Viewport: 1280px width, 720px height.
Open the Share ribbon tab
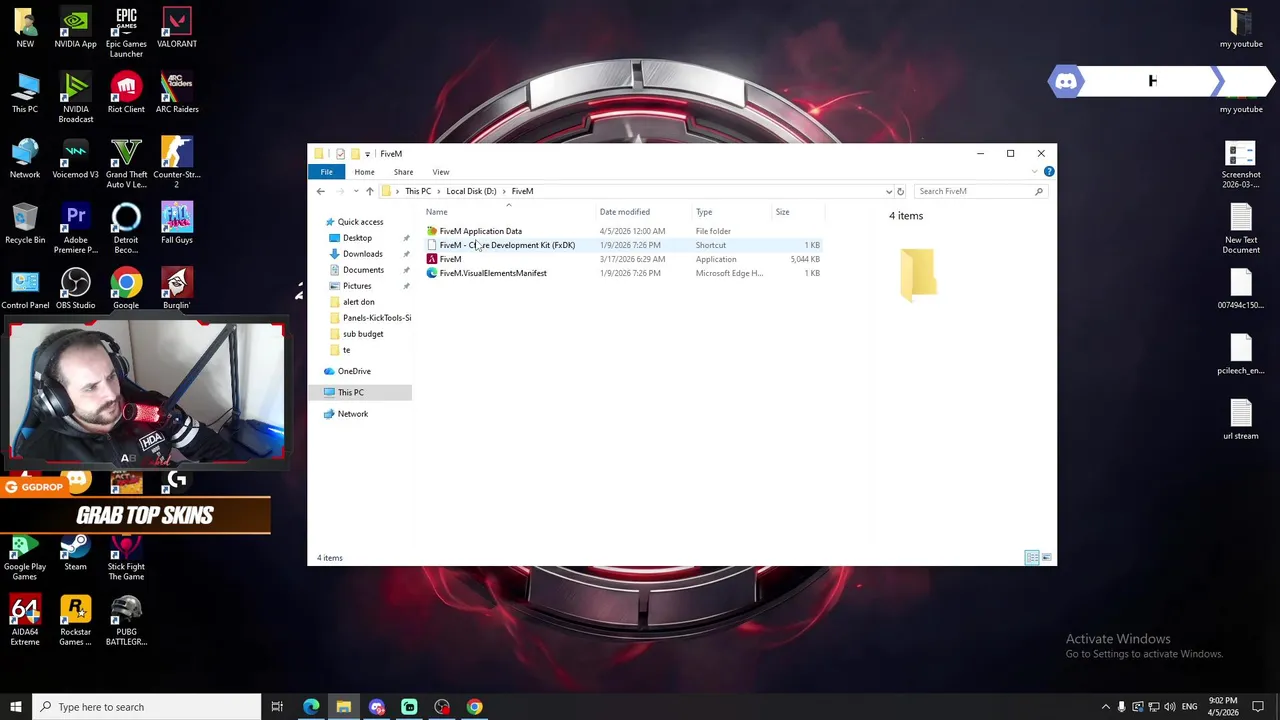403,172
